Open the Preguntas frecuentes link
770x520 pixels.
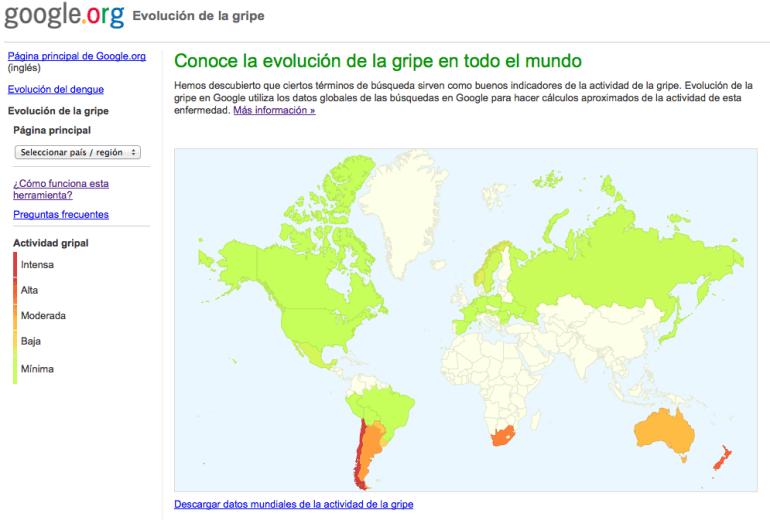[x=61, y=215]
